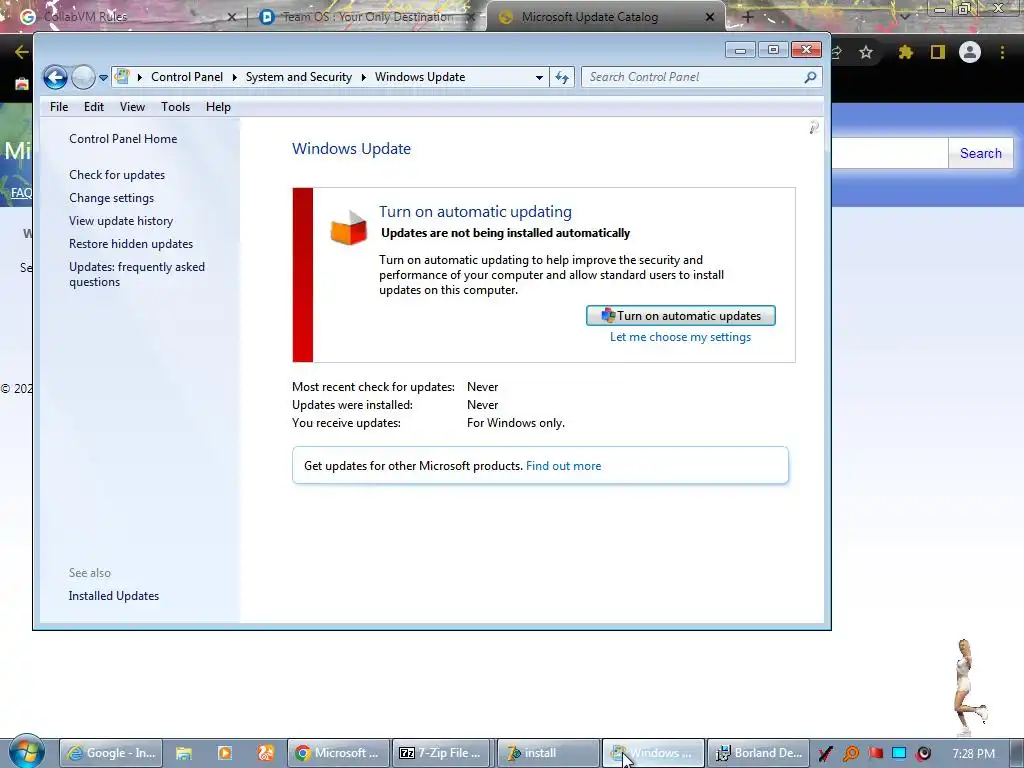
Task: Open a new Chrome tab
Action: [x=748, y=17]
